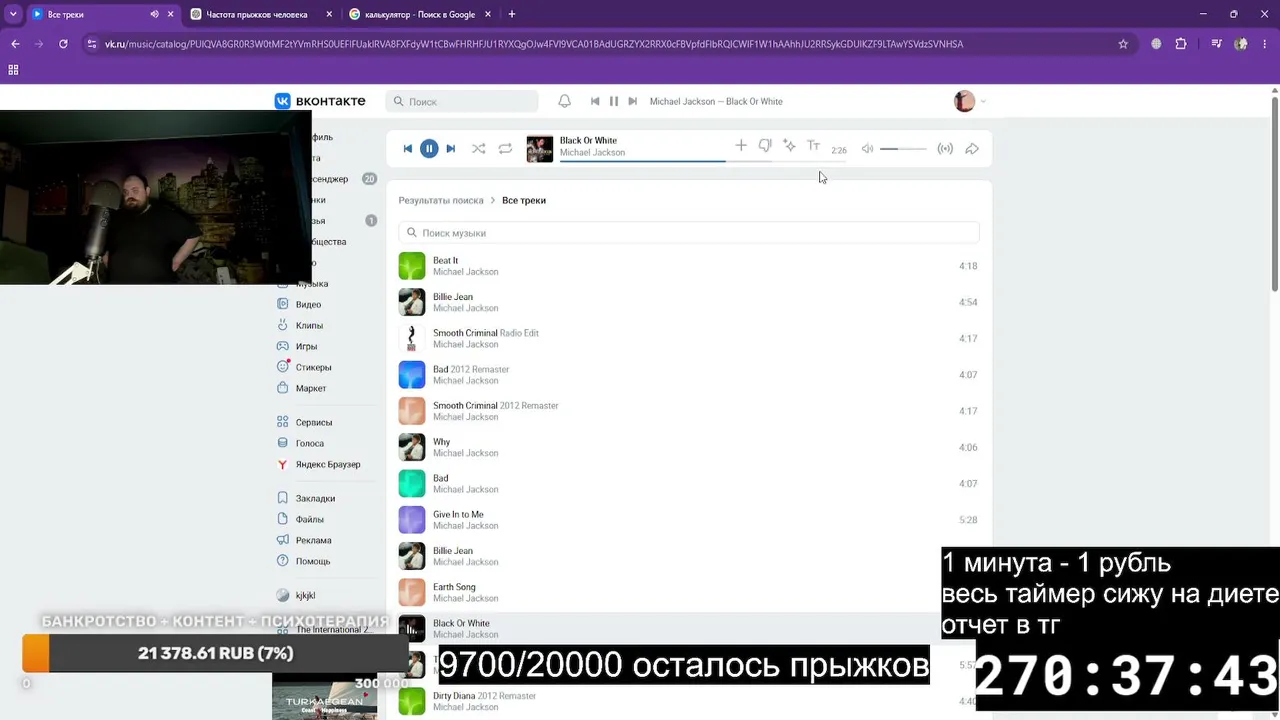Go back in browser history
The image size is (1280, 720).
(x=15, y=44)
